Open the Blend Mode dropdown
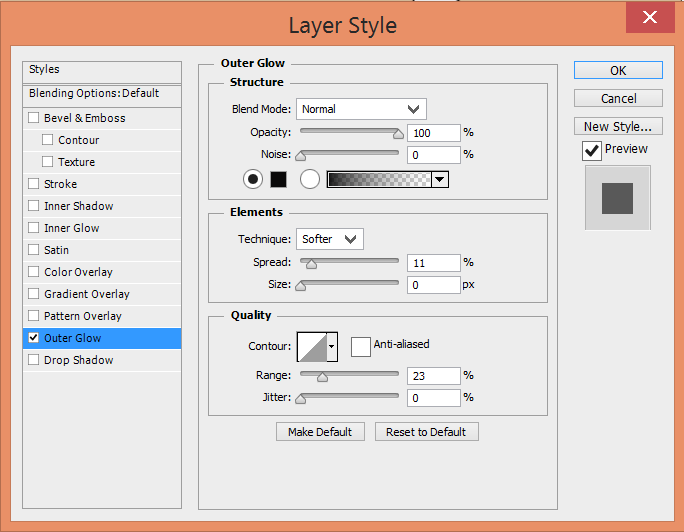Viewport: 684px width, 532px height. (361, 109)
